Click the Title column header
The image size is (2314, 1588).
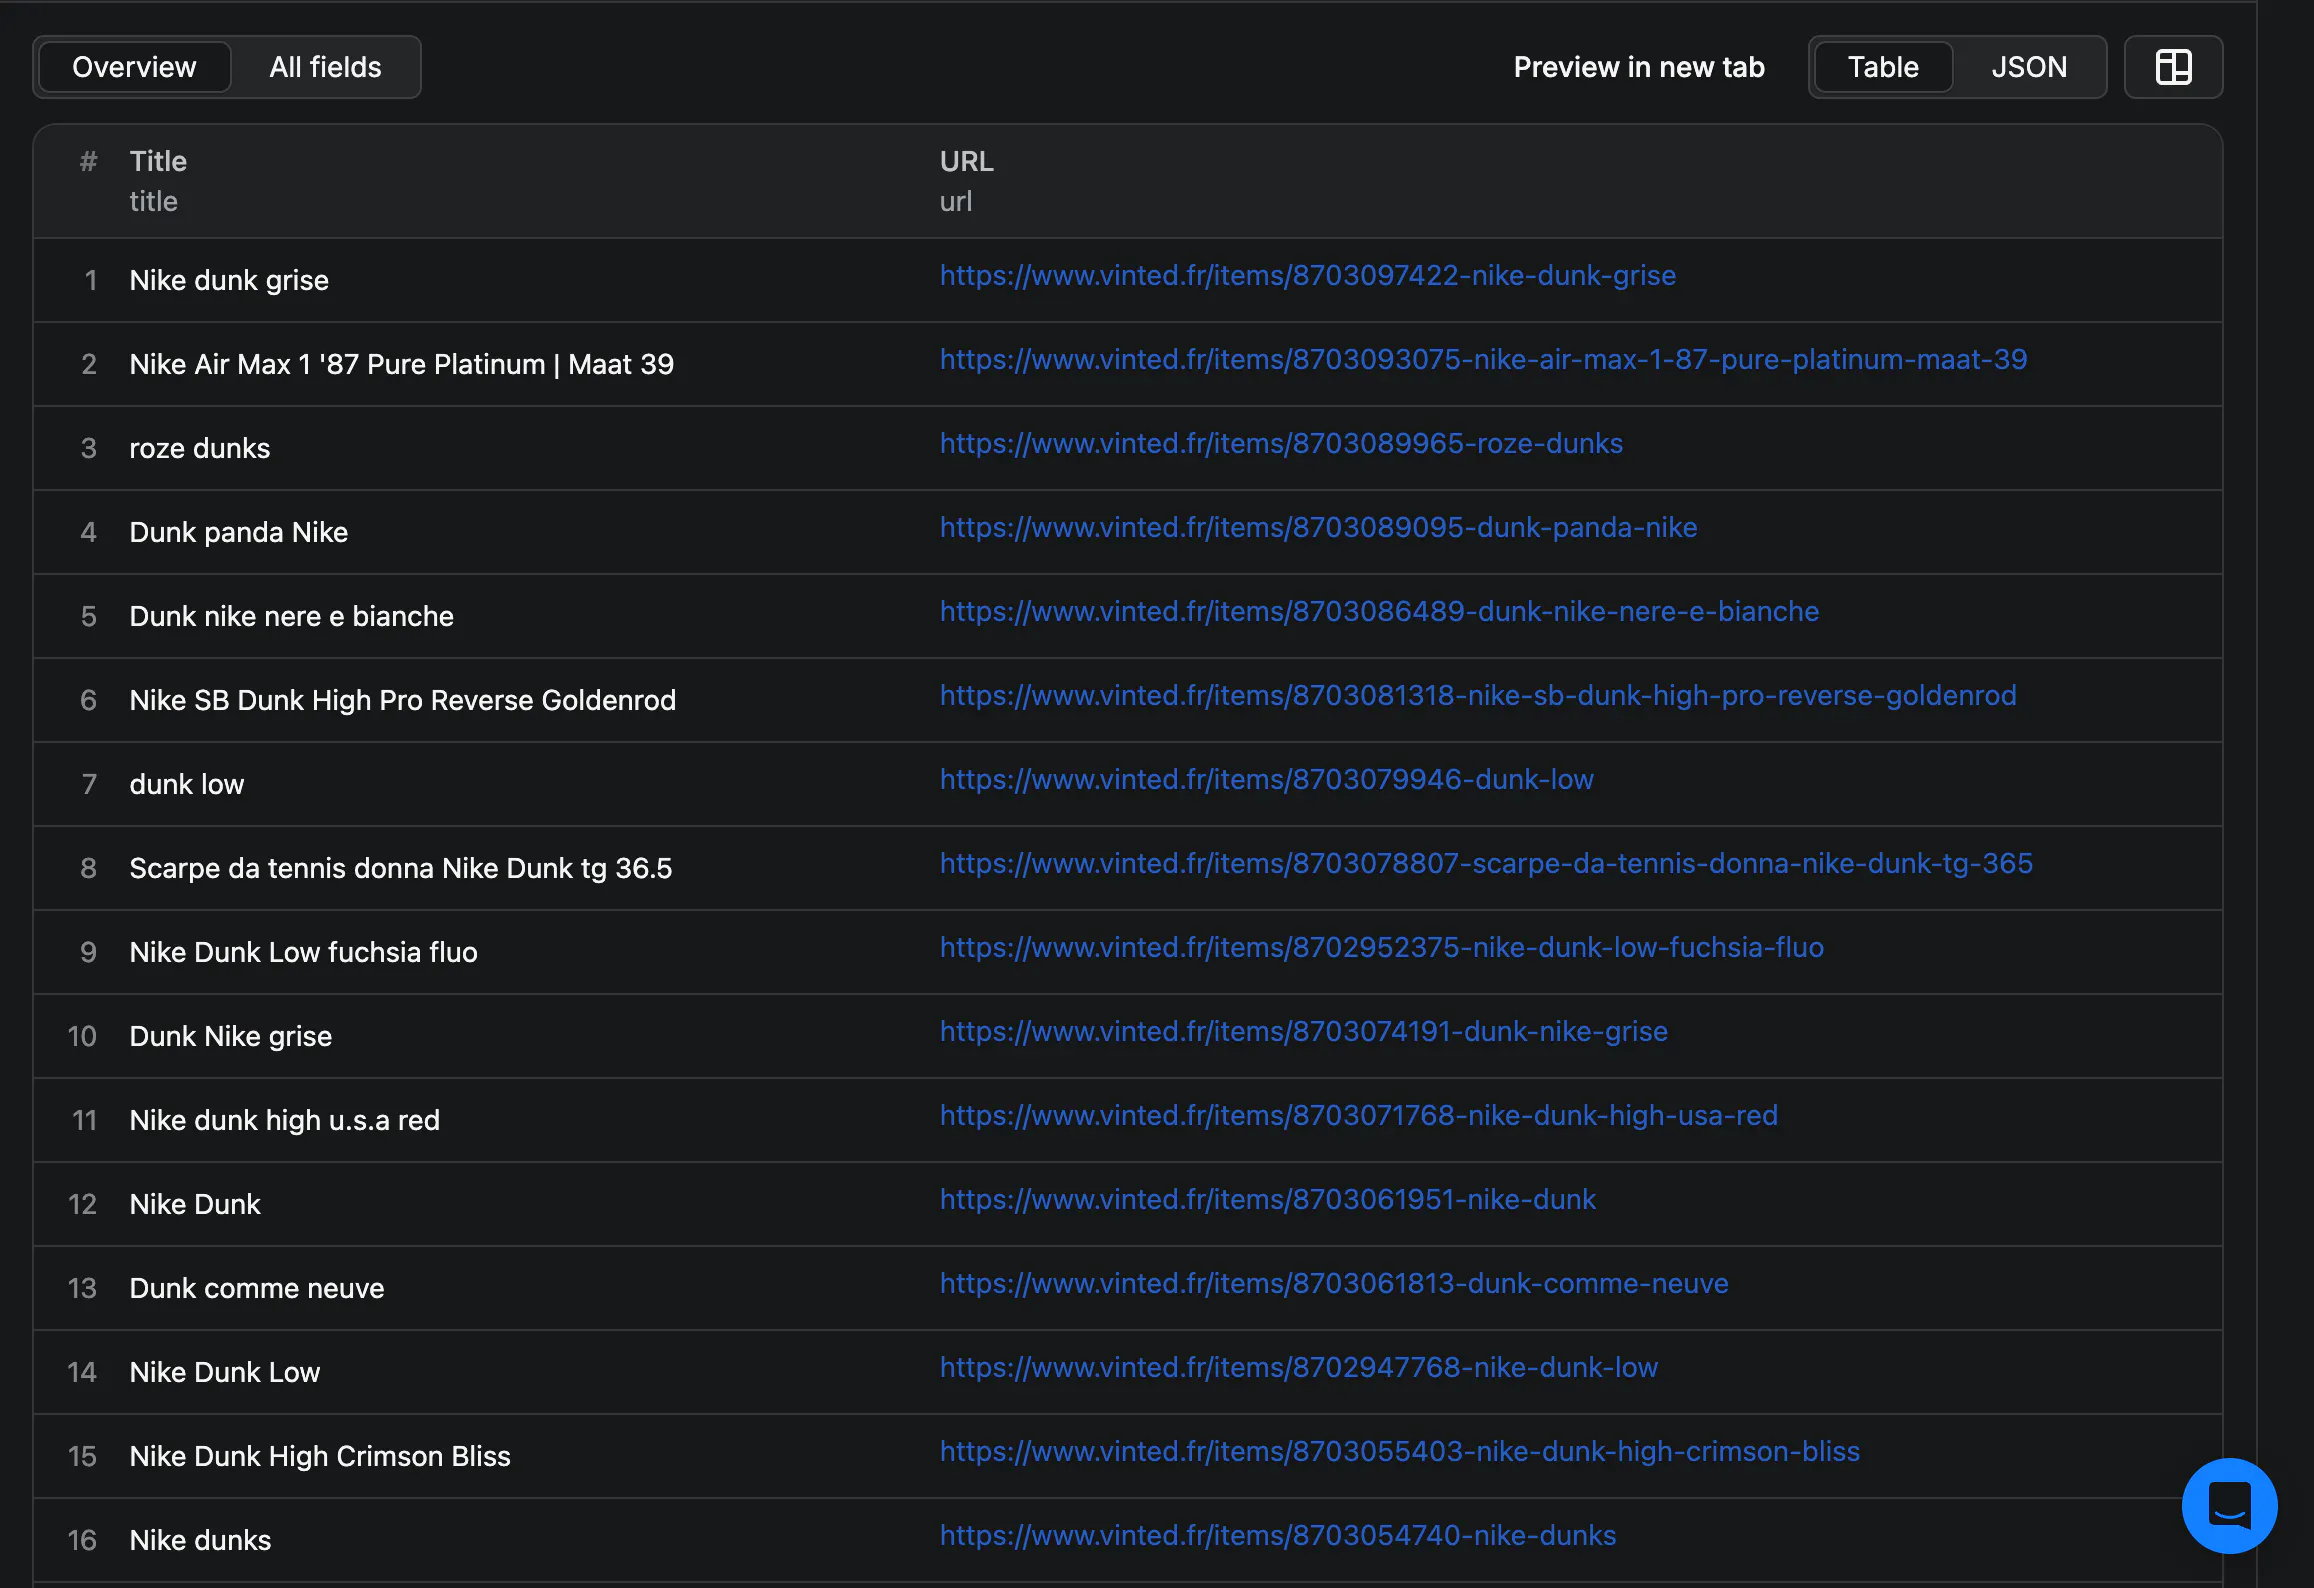(158, 161)
